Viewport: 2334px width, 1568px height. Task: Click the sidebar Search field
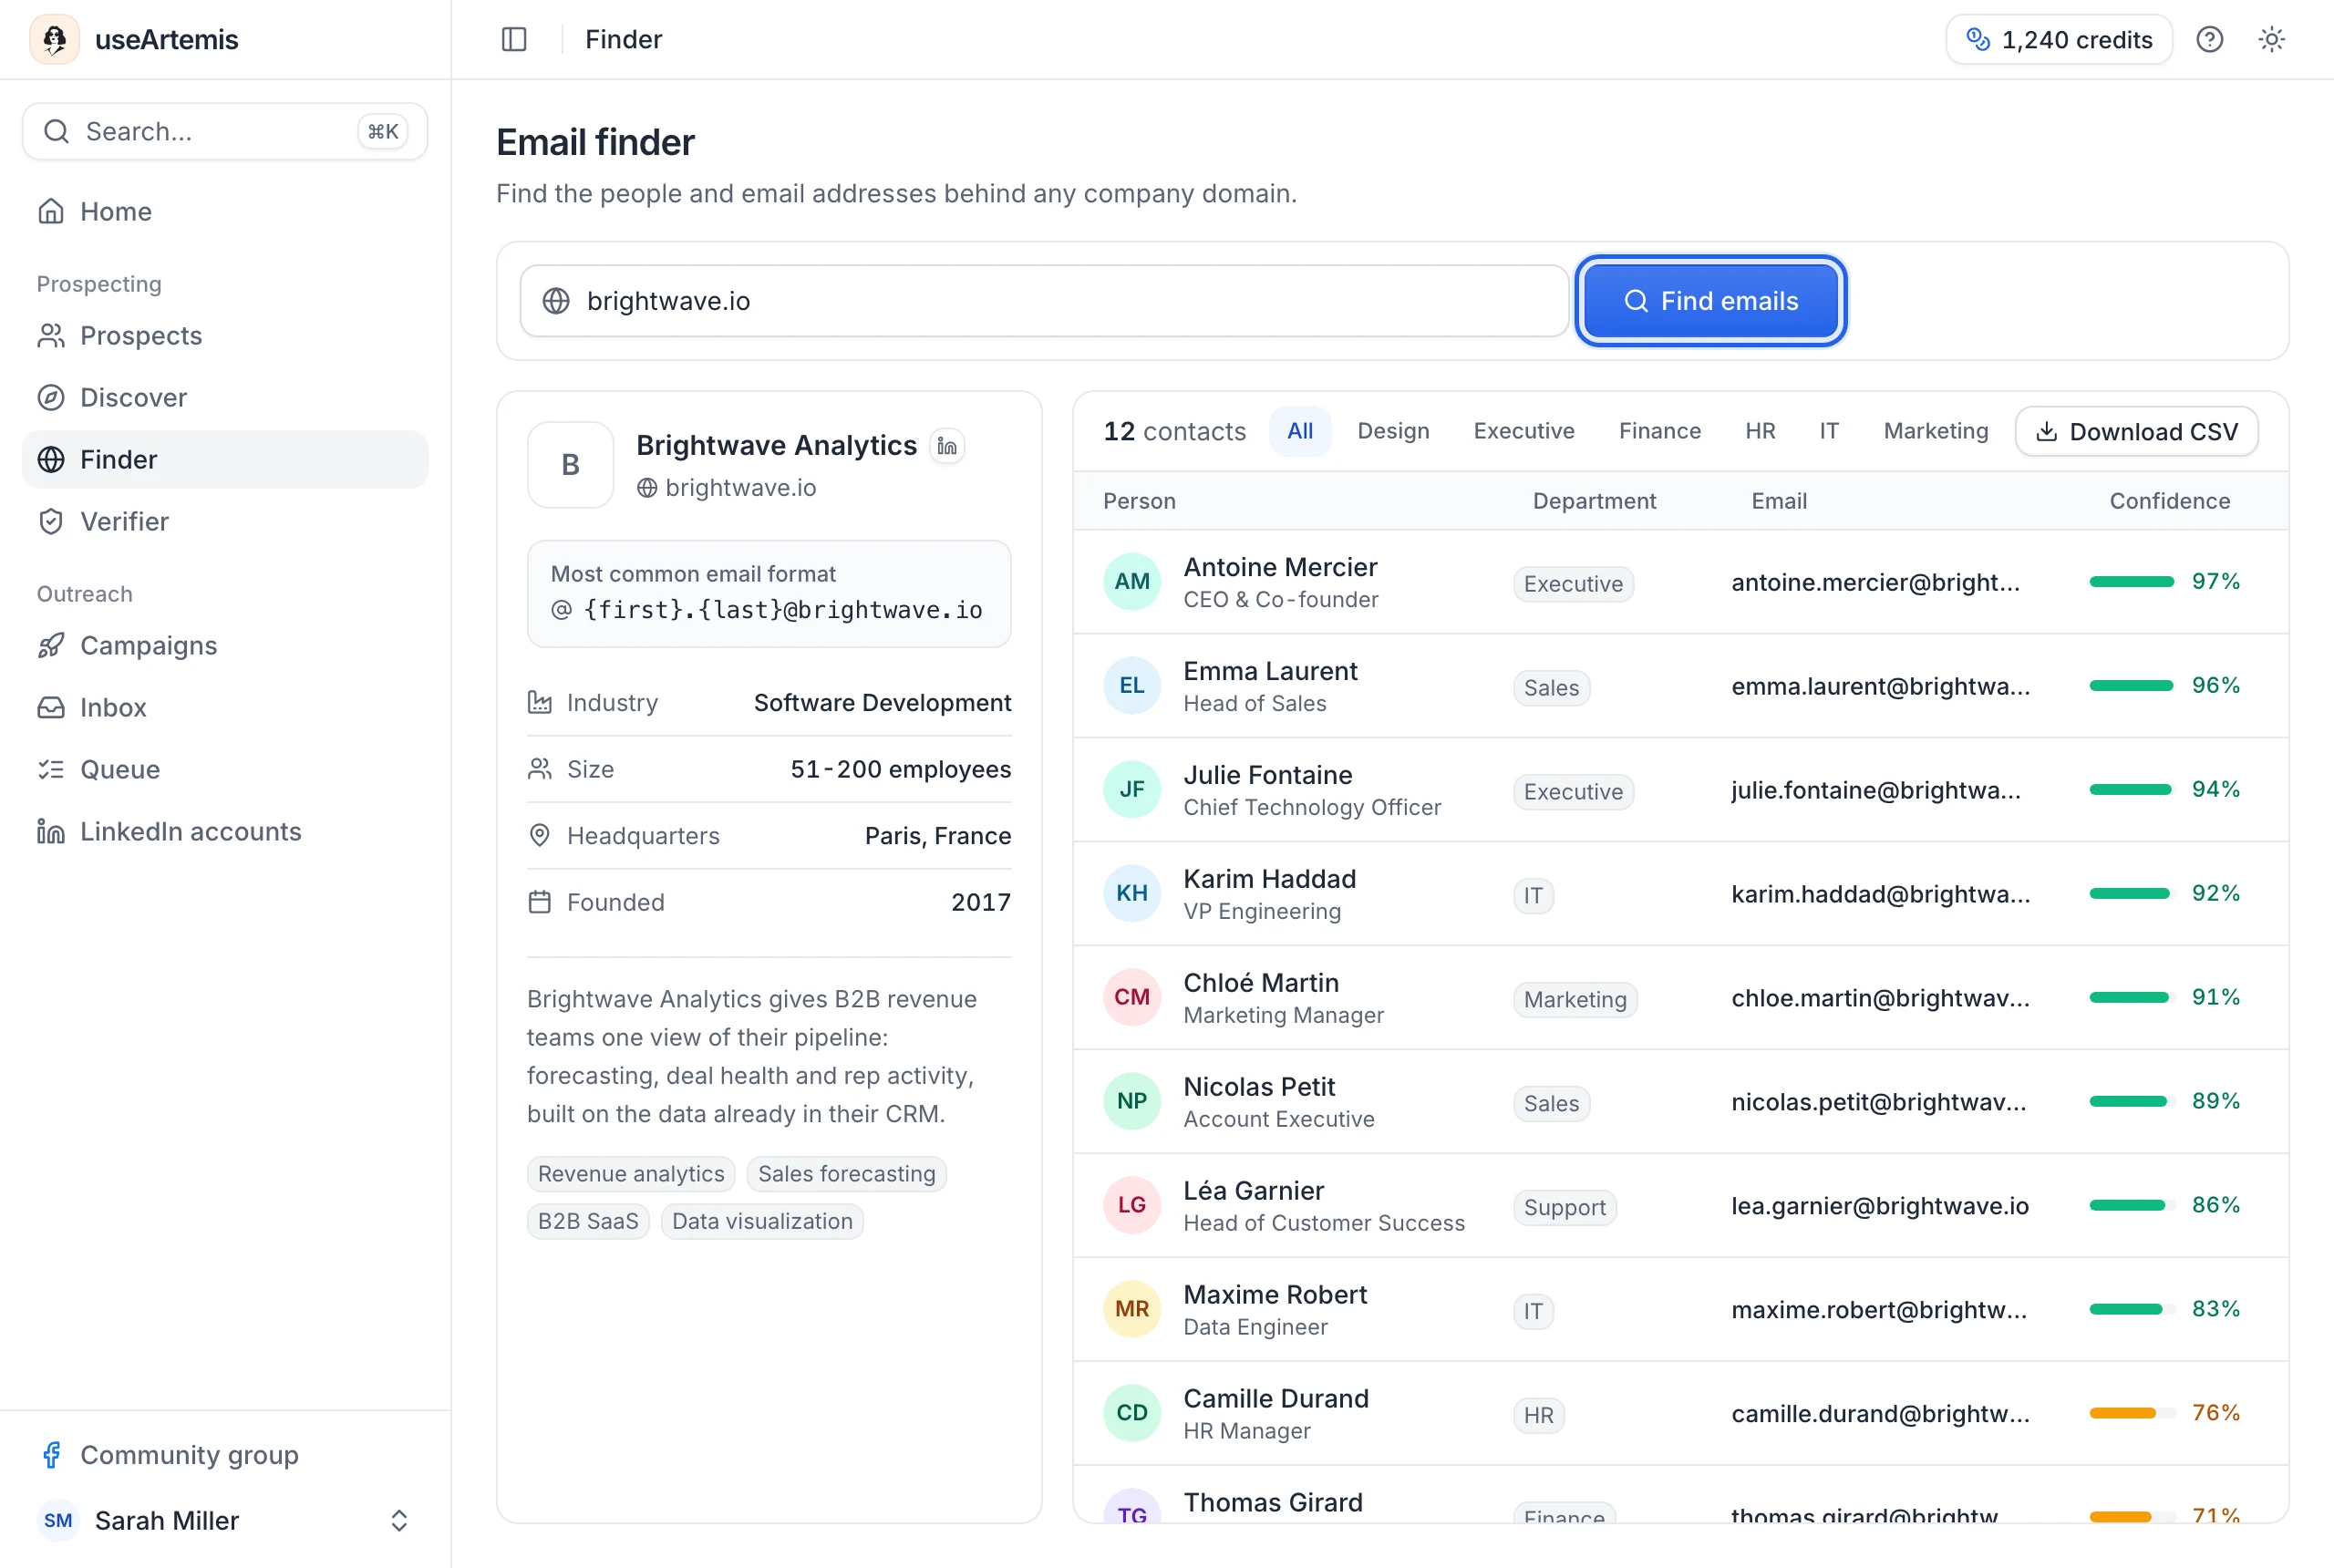click(x=225, y=131)
